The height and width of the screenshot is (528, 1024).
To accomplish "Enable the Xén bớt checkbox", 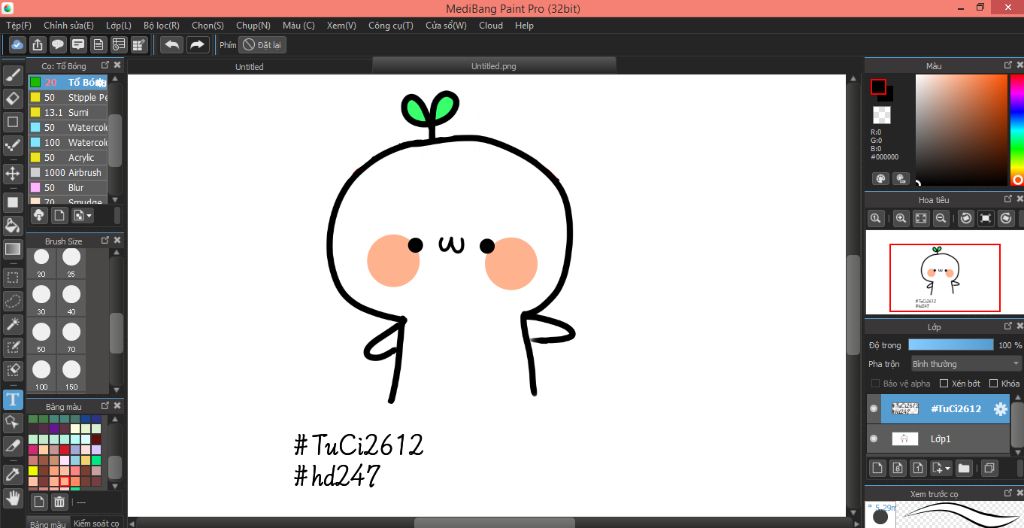I will pyautogui.click(x=944, y=384).
